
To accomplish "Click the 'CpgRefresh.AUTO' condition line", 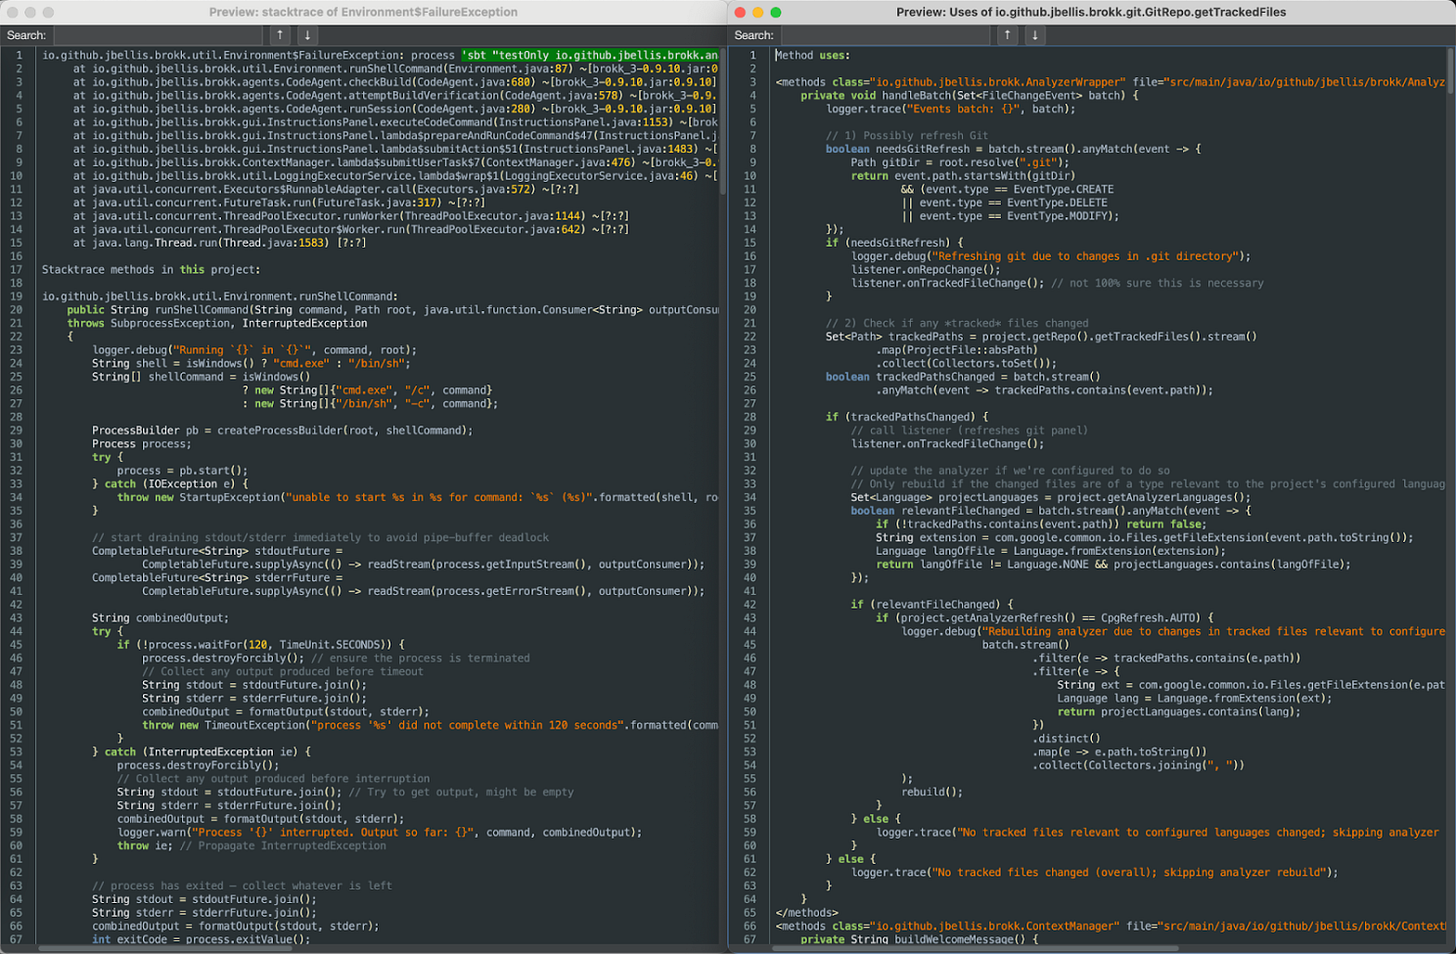I will coord(1044,618).
